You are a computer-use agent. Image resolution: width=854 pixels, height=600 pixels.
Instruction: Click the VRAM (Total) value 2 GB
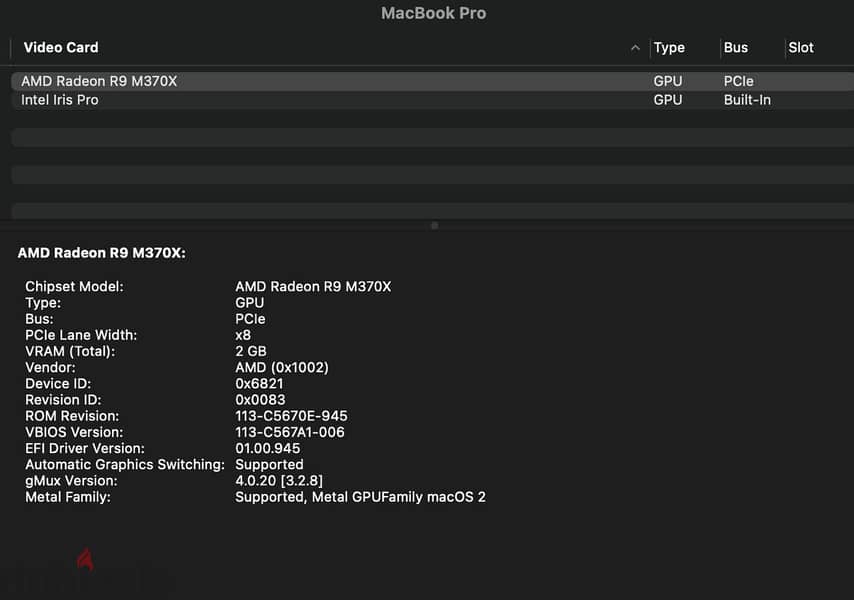pos(251,351)
